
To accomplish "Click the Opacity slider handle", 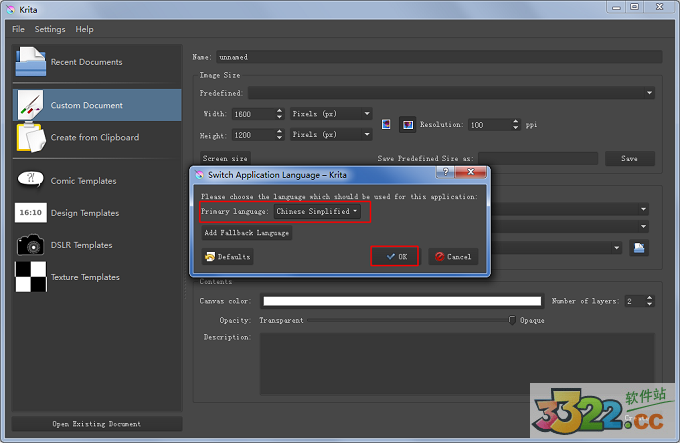I will 512,320.
